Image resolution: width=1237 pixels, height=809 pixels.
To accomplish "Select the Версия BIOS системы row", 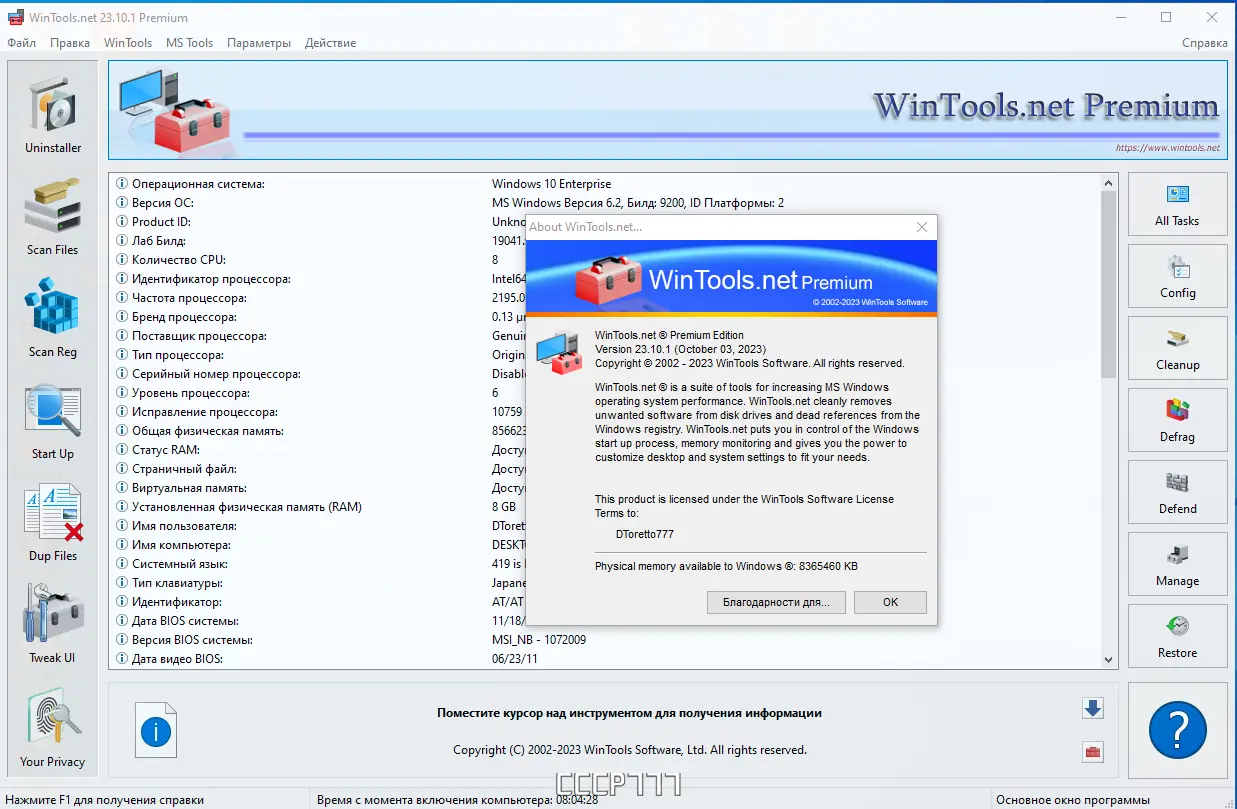I will click(604, 640).
